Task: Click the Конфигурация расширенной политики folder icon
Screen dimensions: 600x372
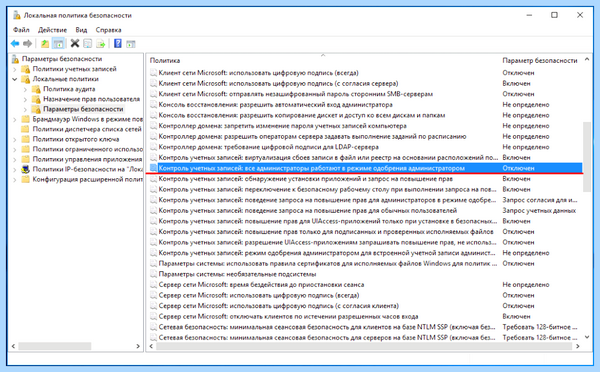Action: click(26, 179)
